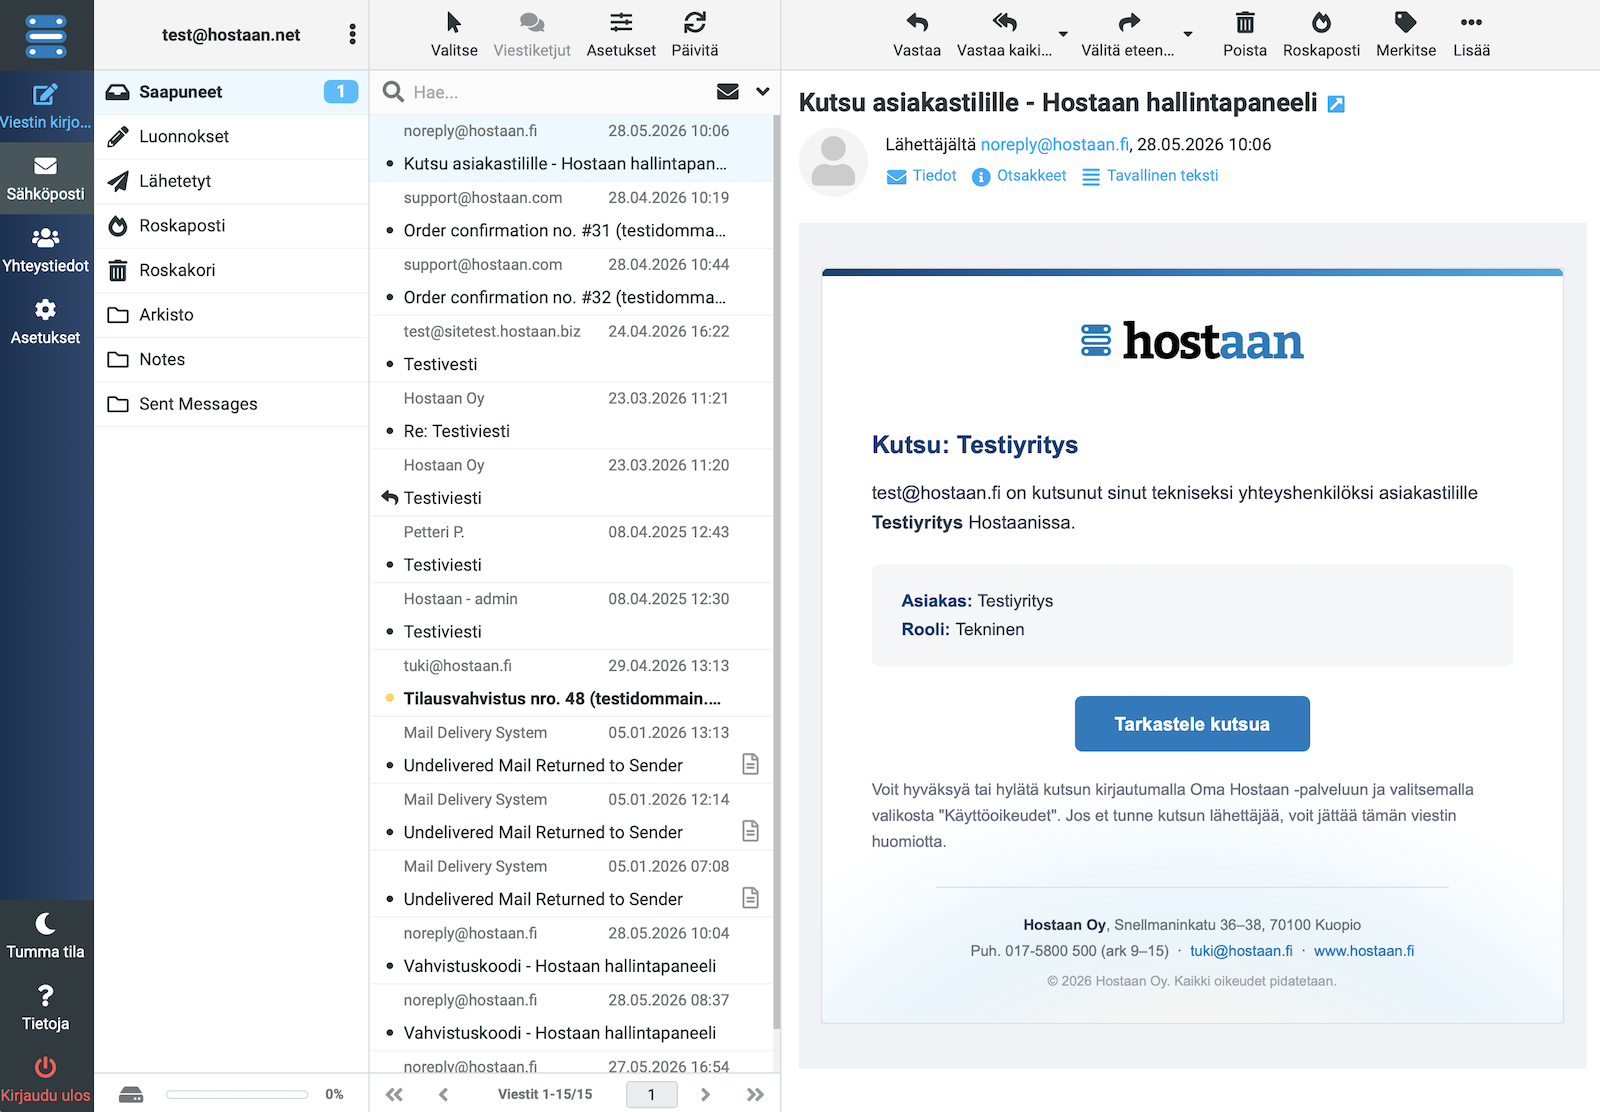Screen dimensions: 1600x1112
Task: Open the www.hostaan.fi link
Action: (x=1364, y=951)
